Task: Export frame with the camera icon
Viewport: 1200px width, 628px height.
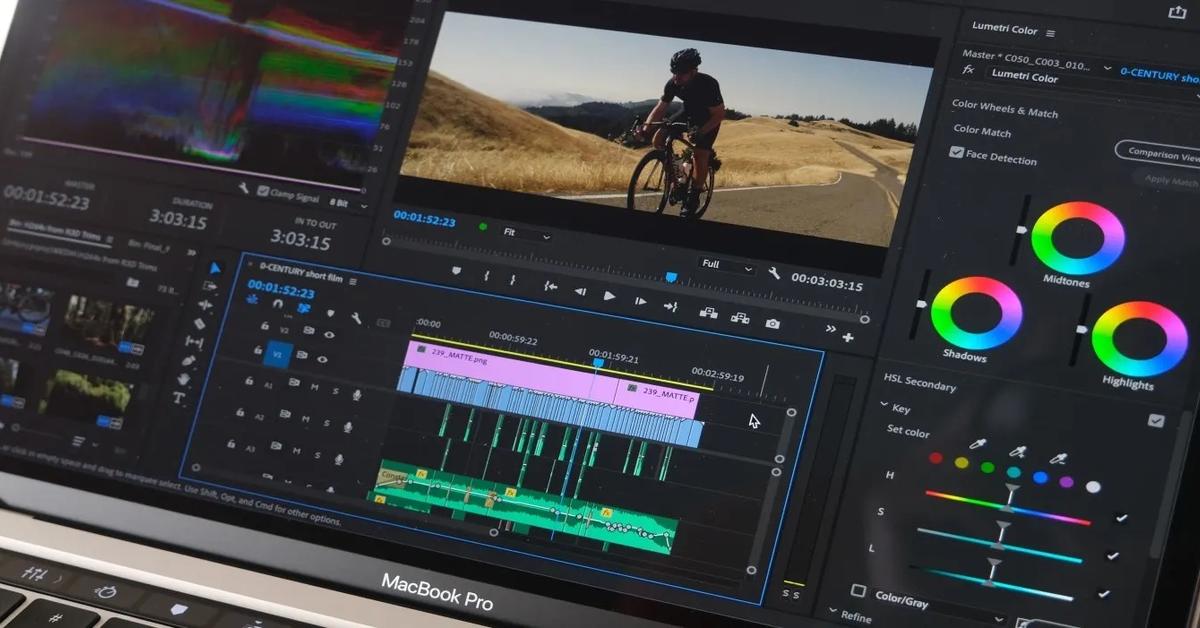Action: click(772, 323)
